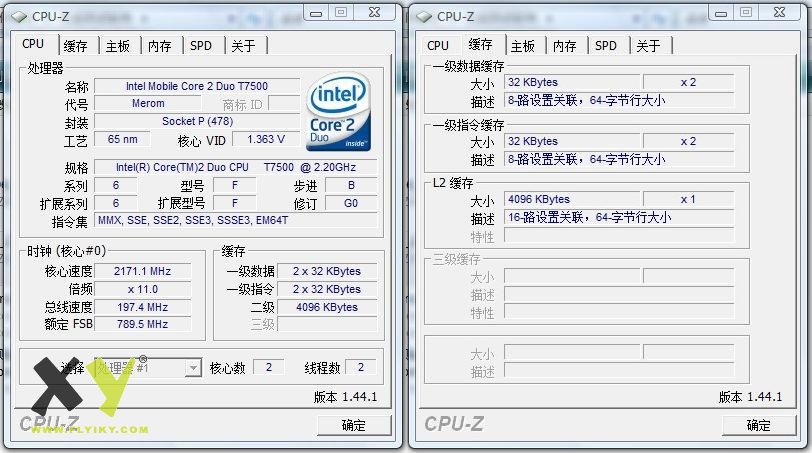
Task: Click 版本 1.44.1 text in left window
Action: tap(345, 397)
